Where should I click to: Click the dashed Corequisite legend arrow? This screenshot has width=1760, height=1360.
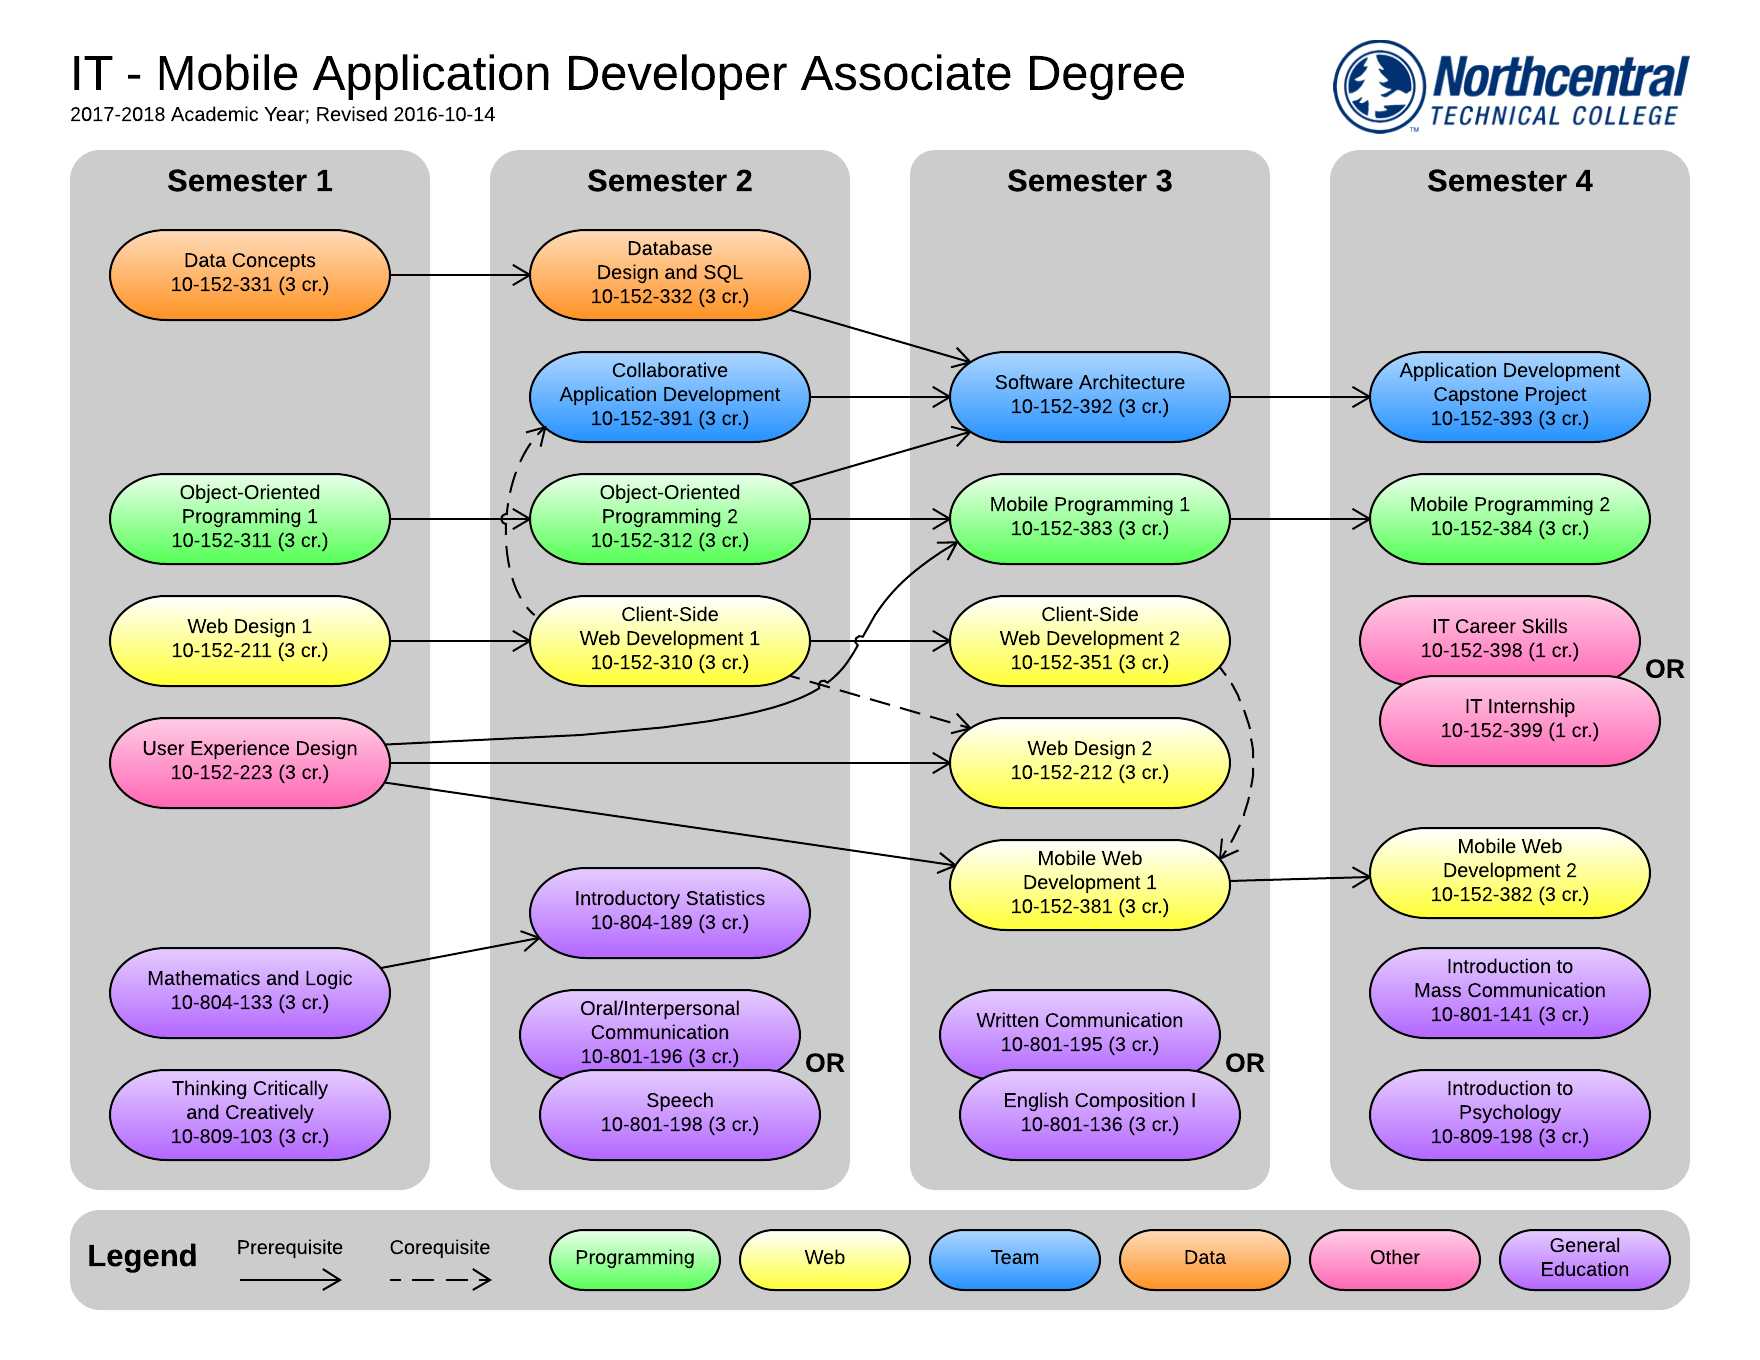tap(440, 1279)
